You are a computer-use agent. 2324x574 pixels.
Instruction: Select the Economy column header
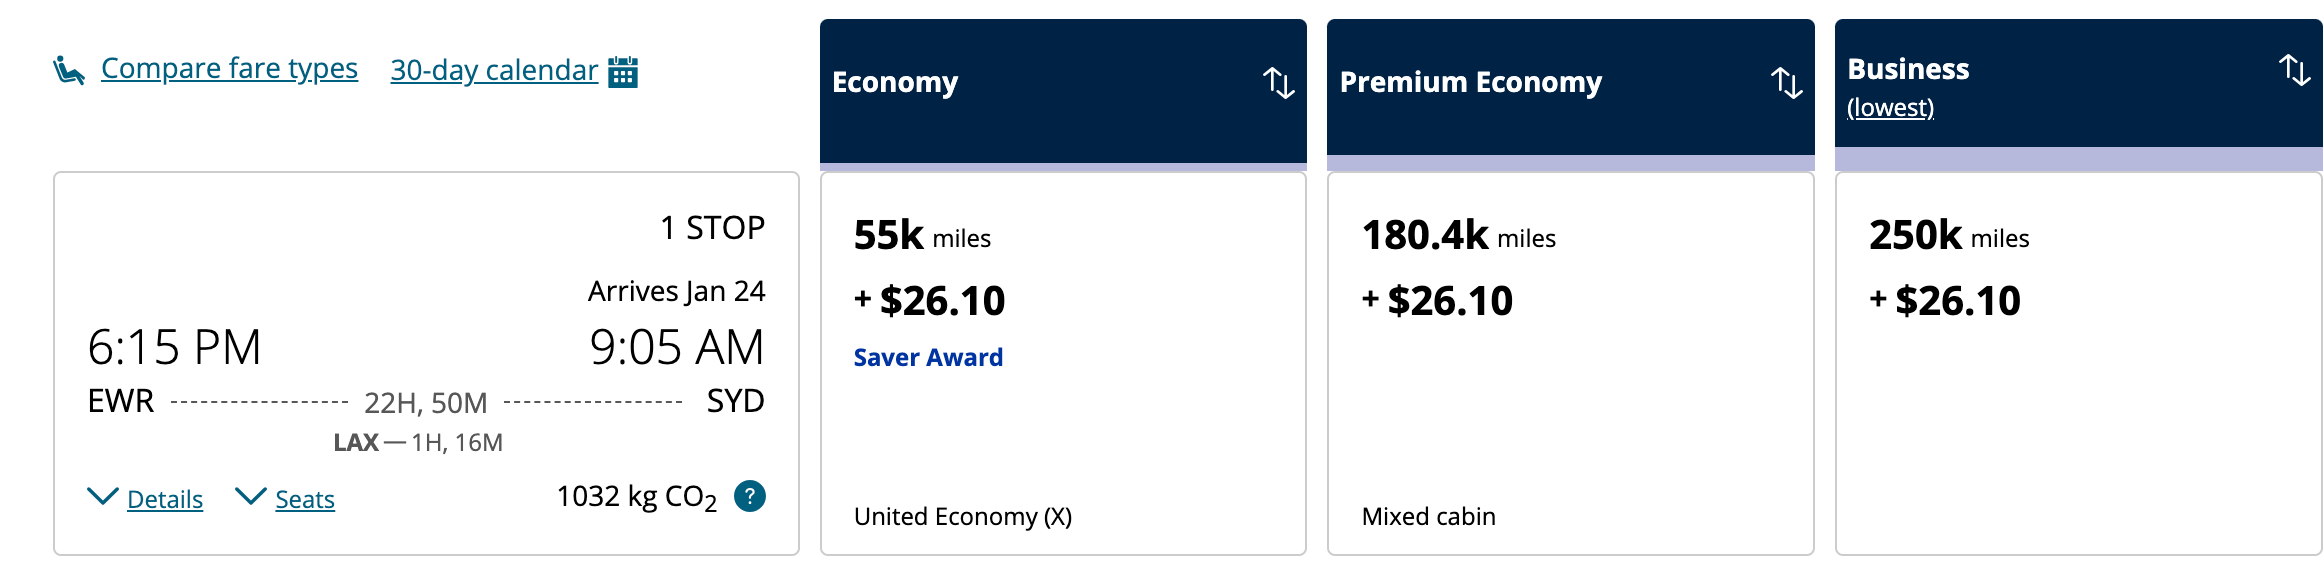click(x=895, y=82)
